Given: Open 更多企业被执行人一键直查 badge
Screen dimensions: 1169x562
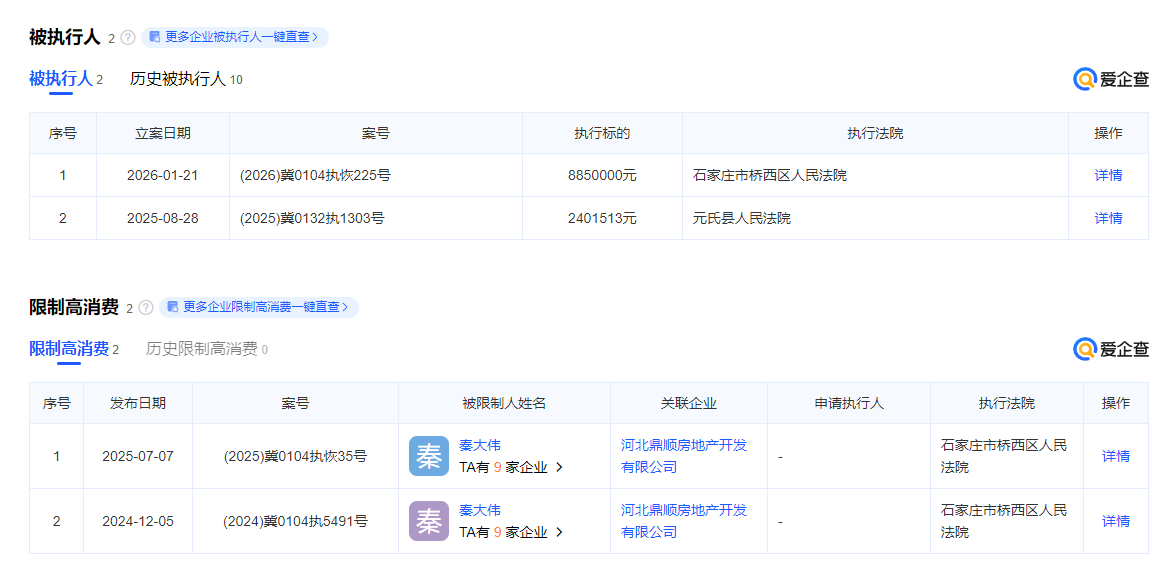Looking at the screenshot, I should click(x=234, y=37).
